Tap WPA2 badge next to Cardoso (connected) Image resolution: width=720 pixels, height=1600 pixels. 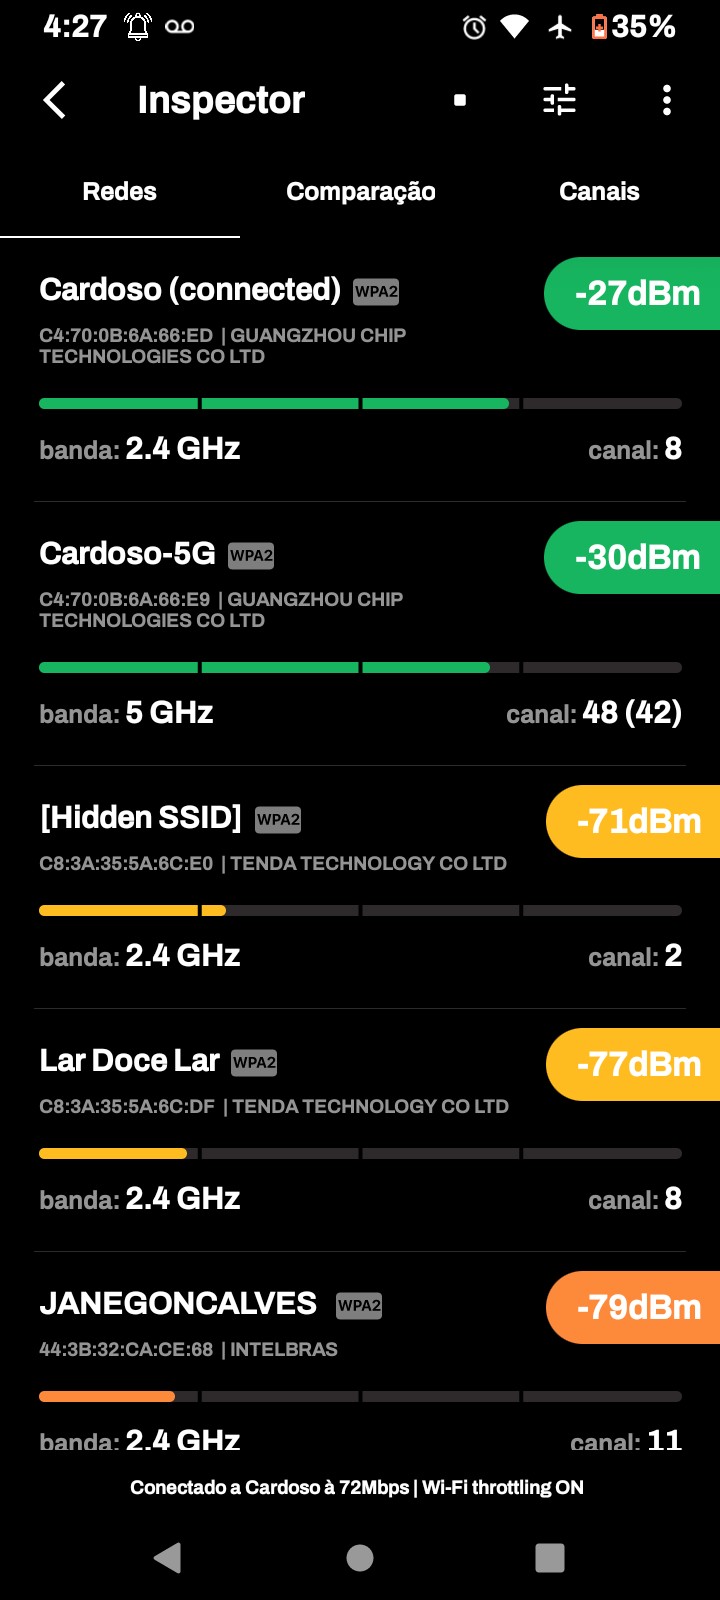377,292
